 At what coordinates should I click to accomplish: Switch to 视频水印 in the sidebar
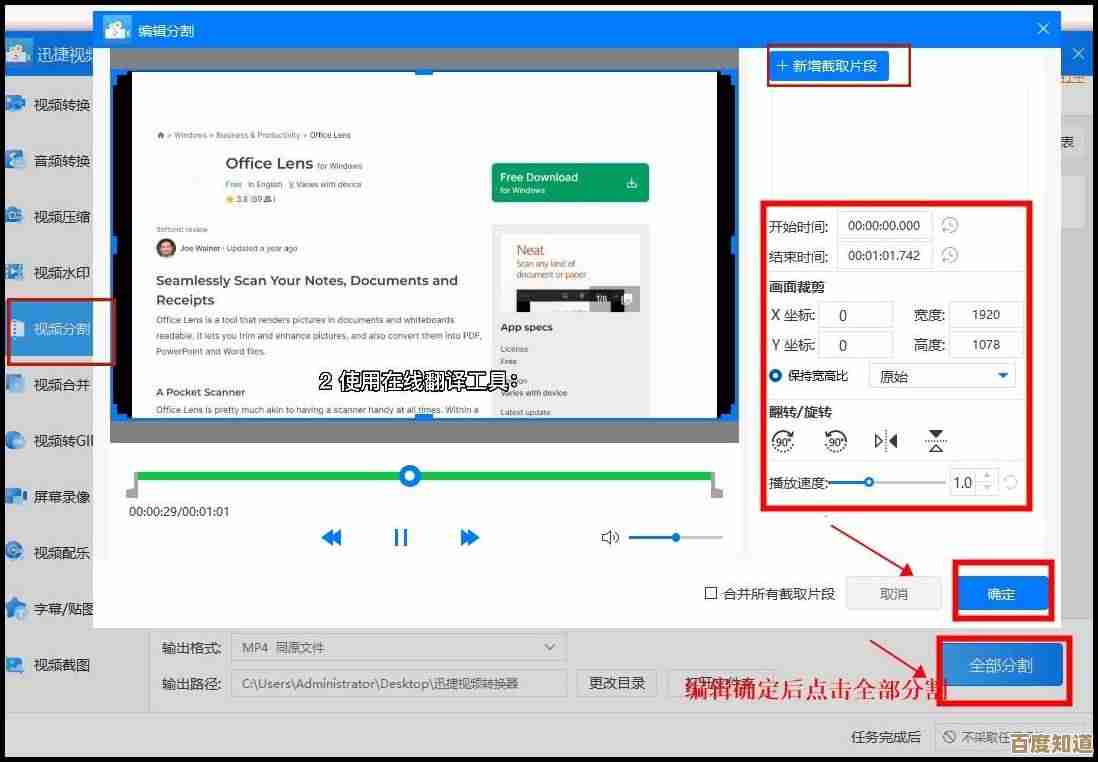(60, 272)
